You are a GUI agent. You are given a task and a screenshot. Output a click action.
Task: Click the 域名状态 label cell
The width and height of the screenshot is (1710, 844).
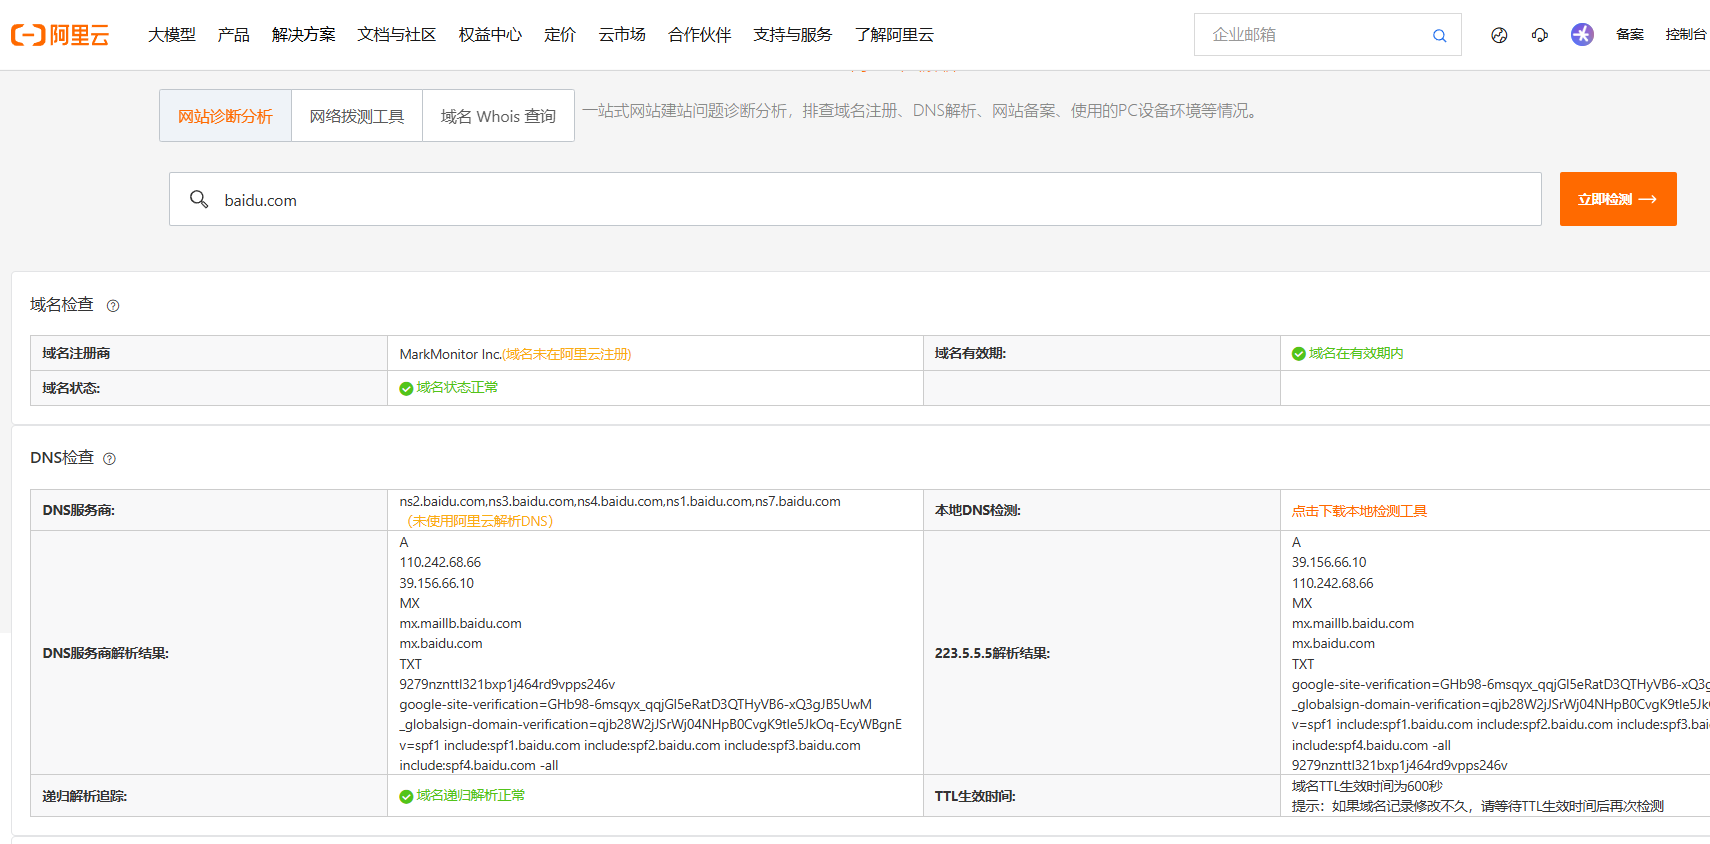[x=209, y=388]
